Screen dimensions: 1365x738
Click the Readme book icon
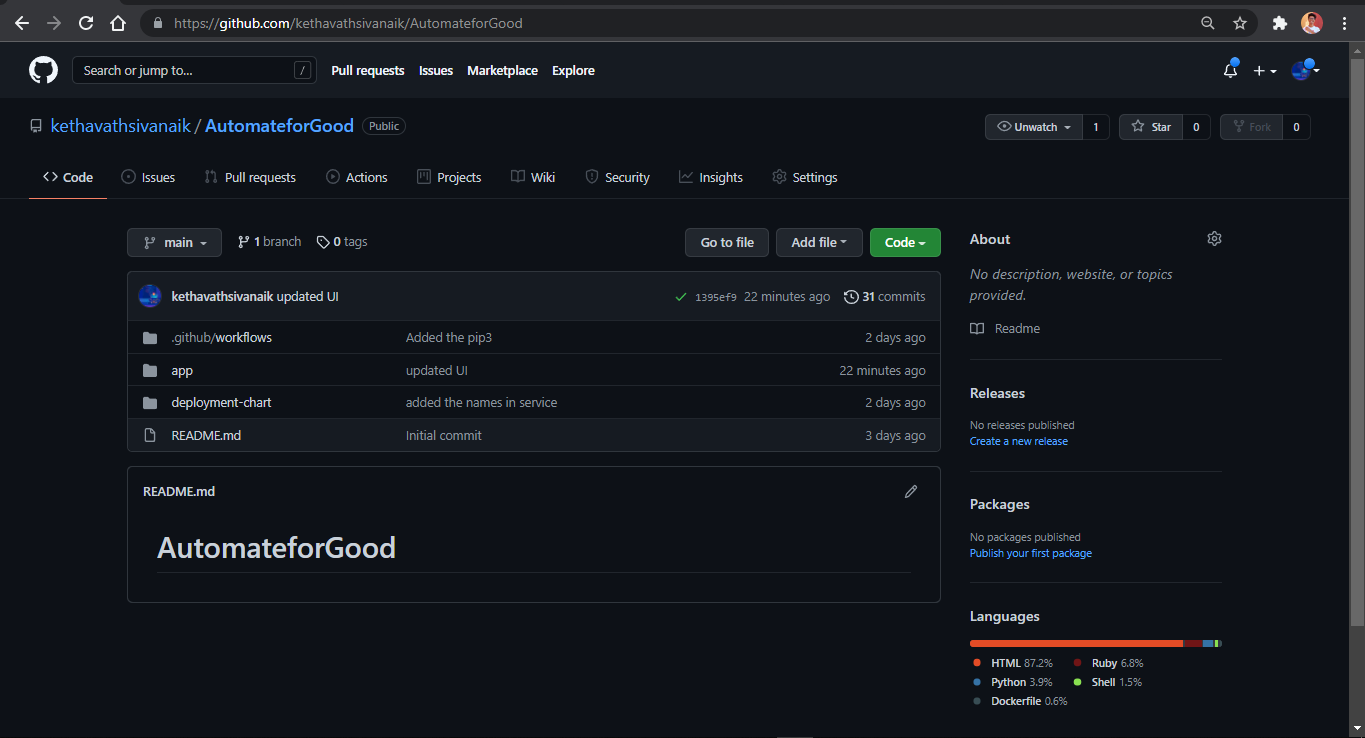[977, 329]
